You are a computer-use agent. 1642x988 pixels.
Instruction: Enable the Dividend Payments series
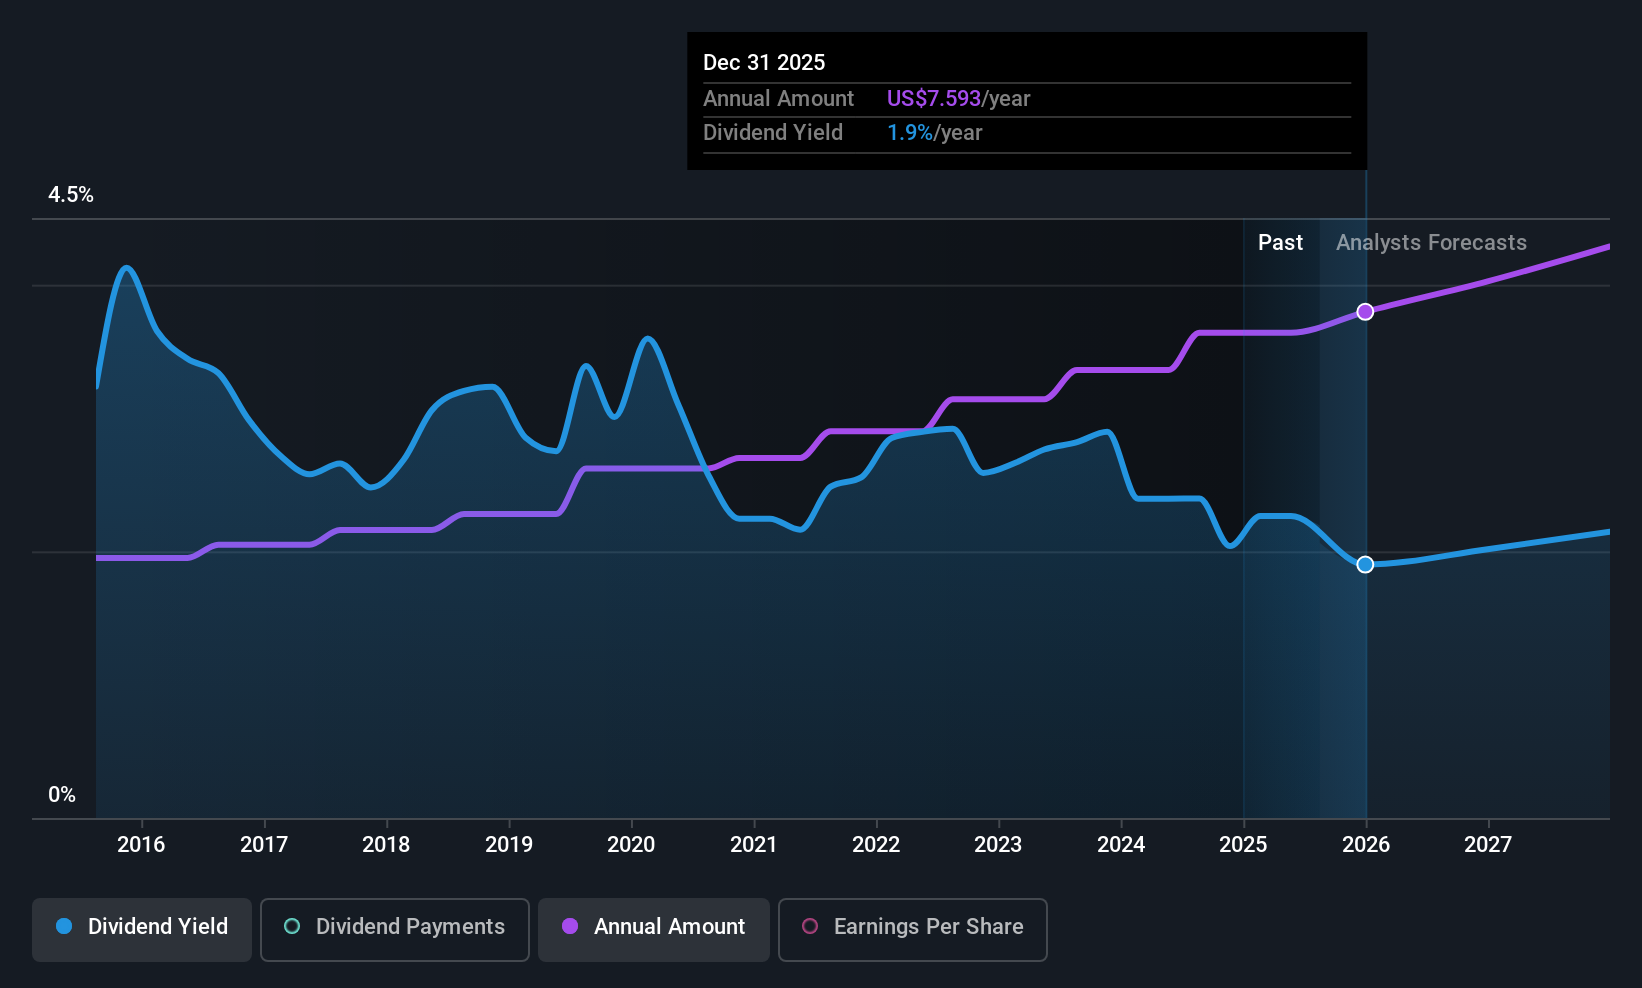tap(395, 929)
